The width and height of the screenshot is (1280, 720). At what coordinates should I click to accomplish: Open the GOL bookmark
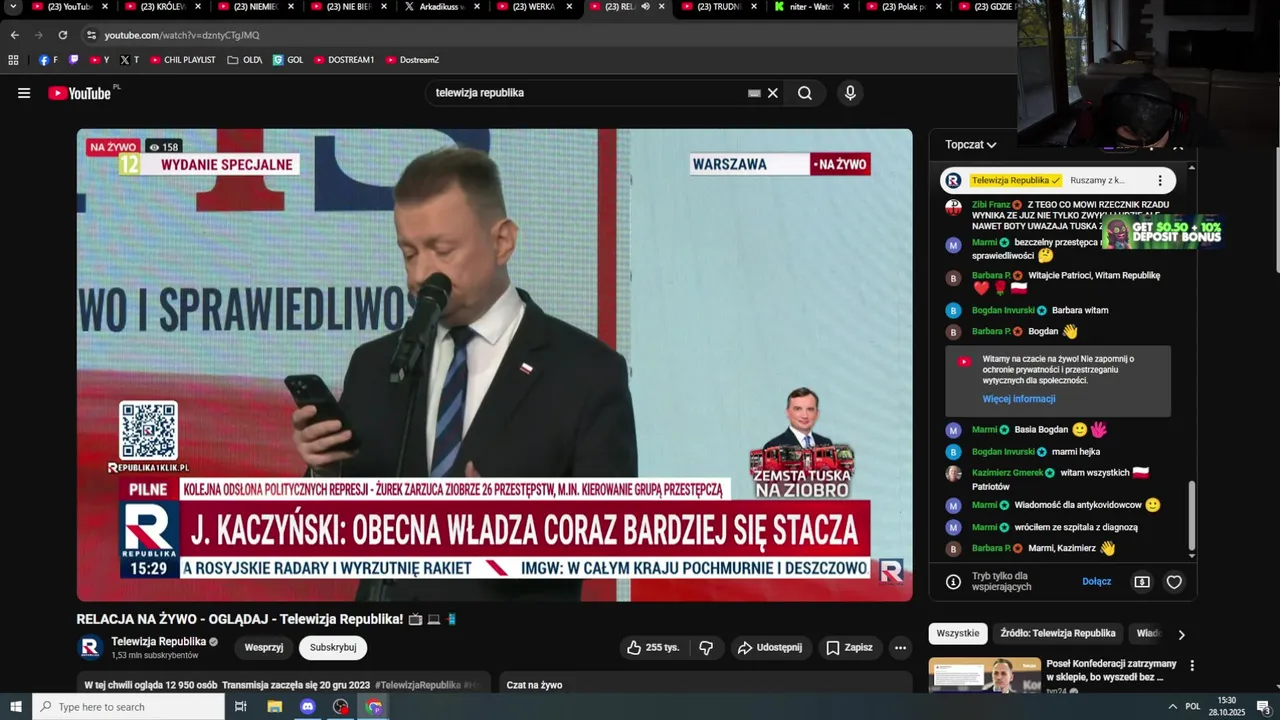coord(288,60)
